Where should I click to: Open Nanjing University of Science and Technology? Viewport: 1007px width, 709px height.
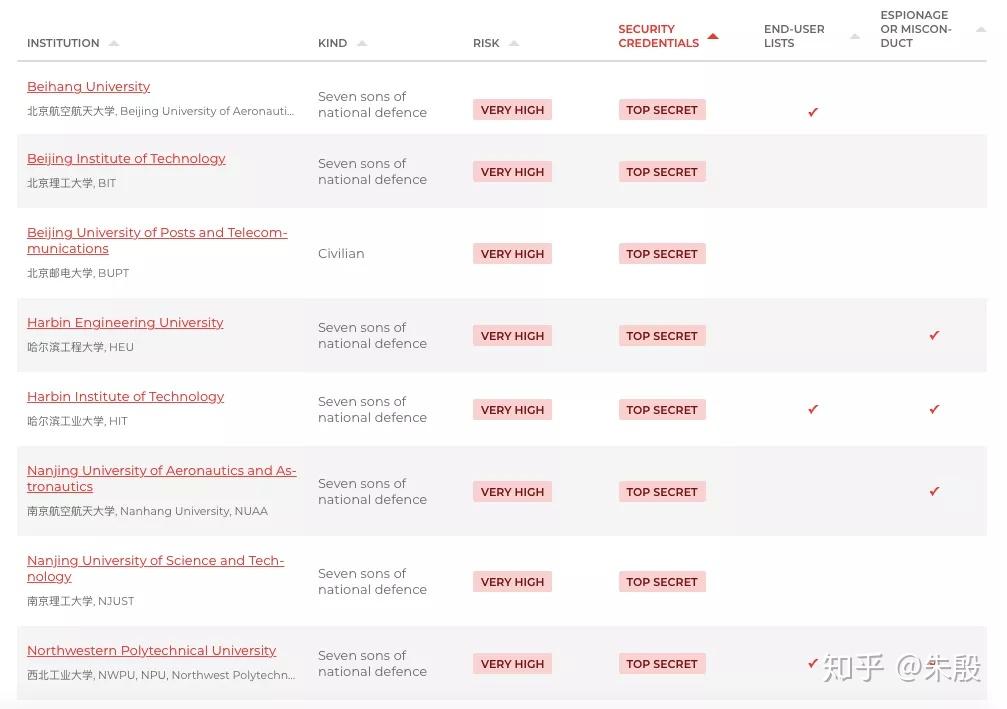tap(155, 568)
